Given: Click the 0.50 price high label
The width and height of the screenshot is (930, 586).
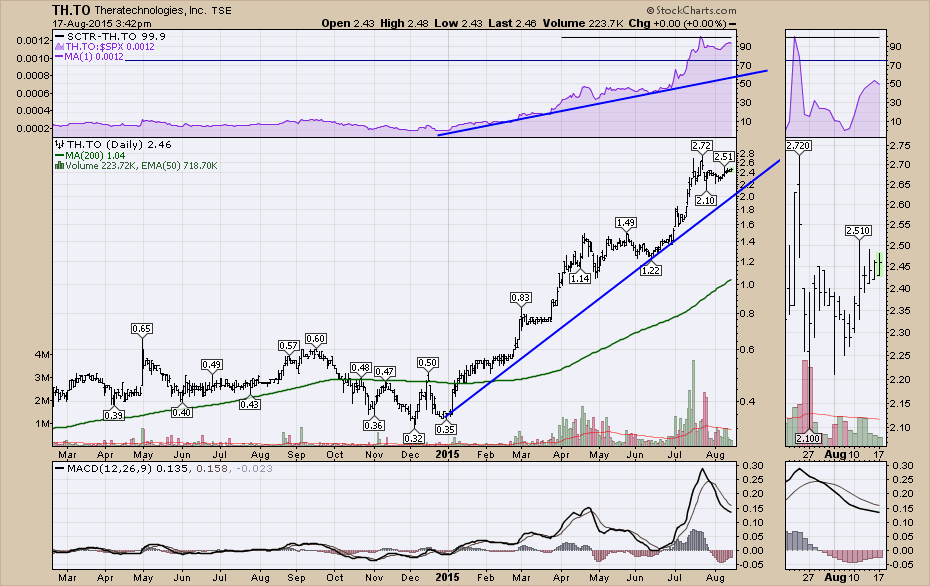Looking at the screenshot, I should (x=428, y=363).
